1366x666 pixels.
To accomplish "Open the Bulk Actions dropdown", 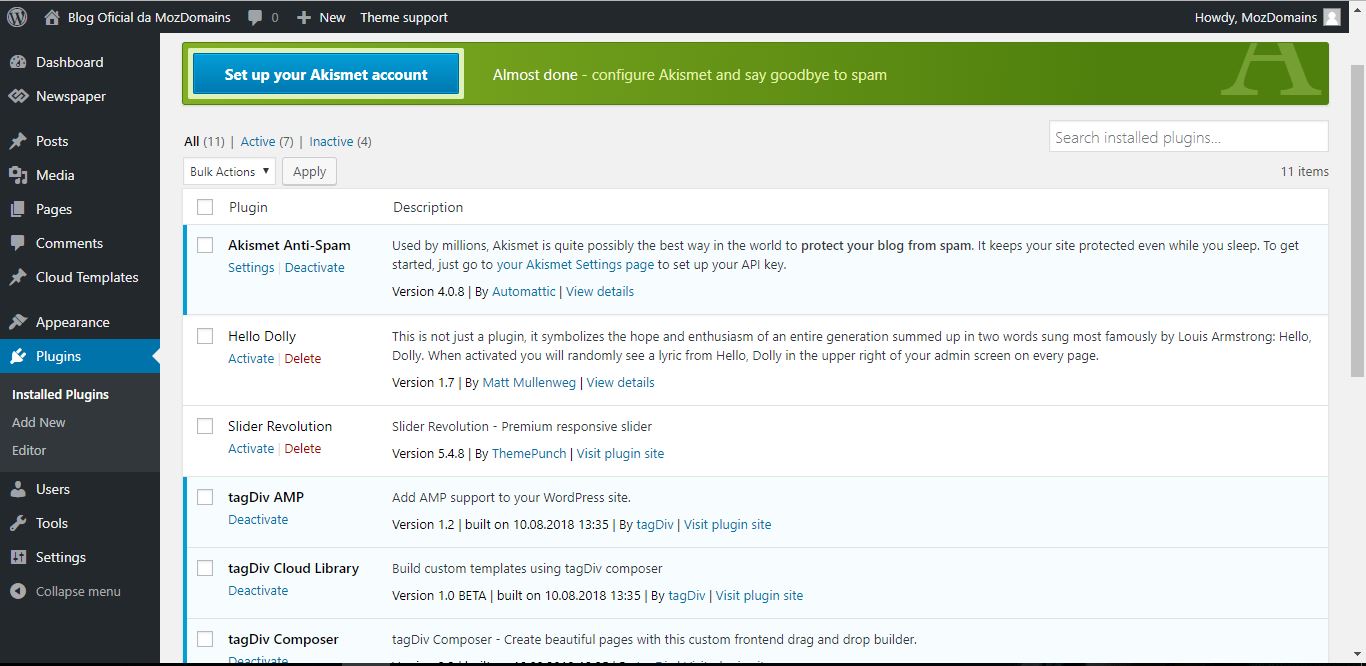I will (x=230, y=171).
